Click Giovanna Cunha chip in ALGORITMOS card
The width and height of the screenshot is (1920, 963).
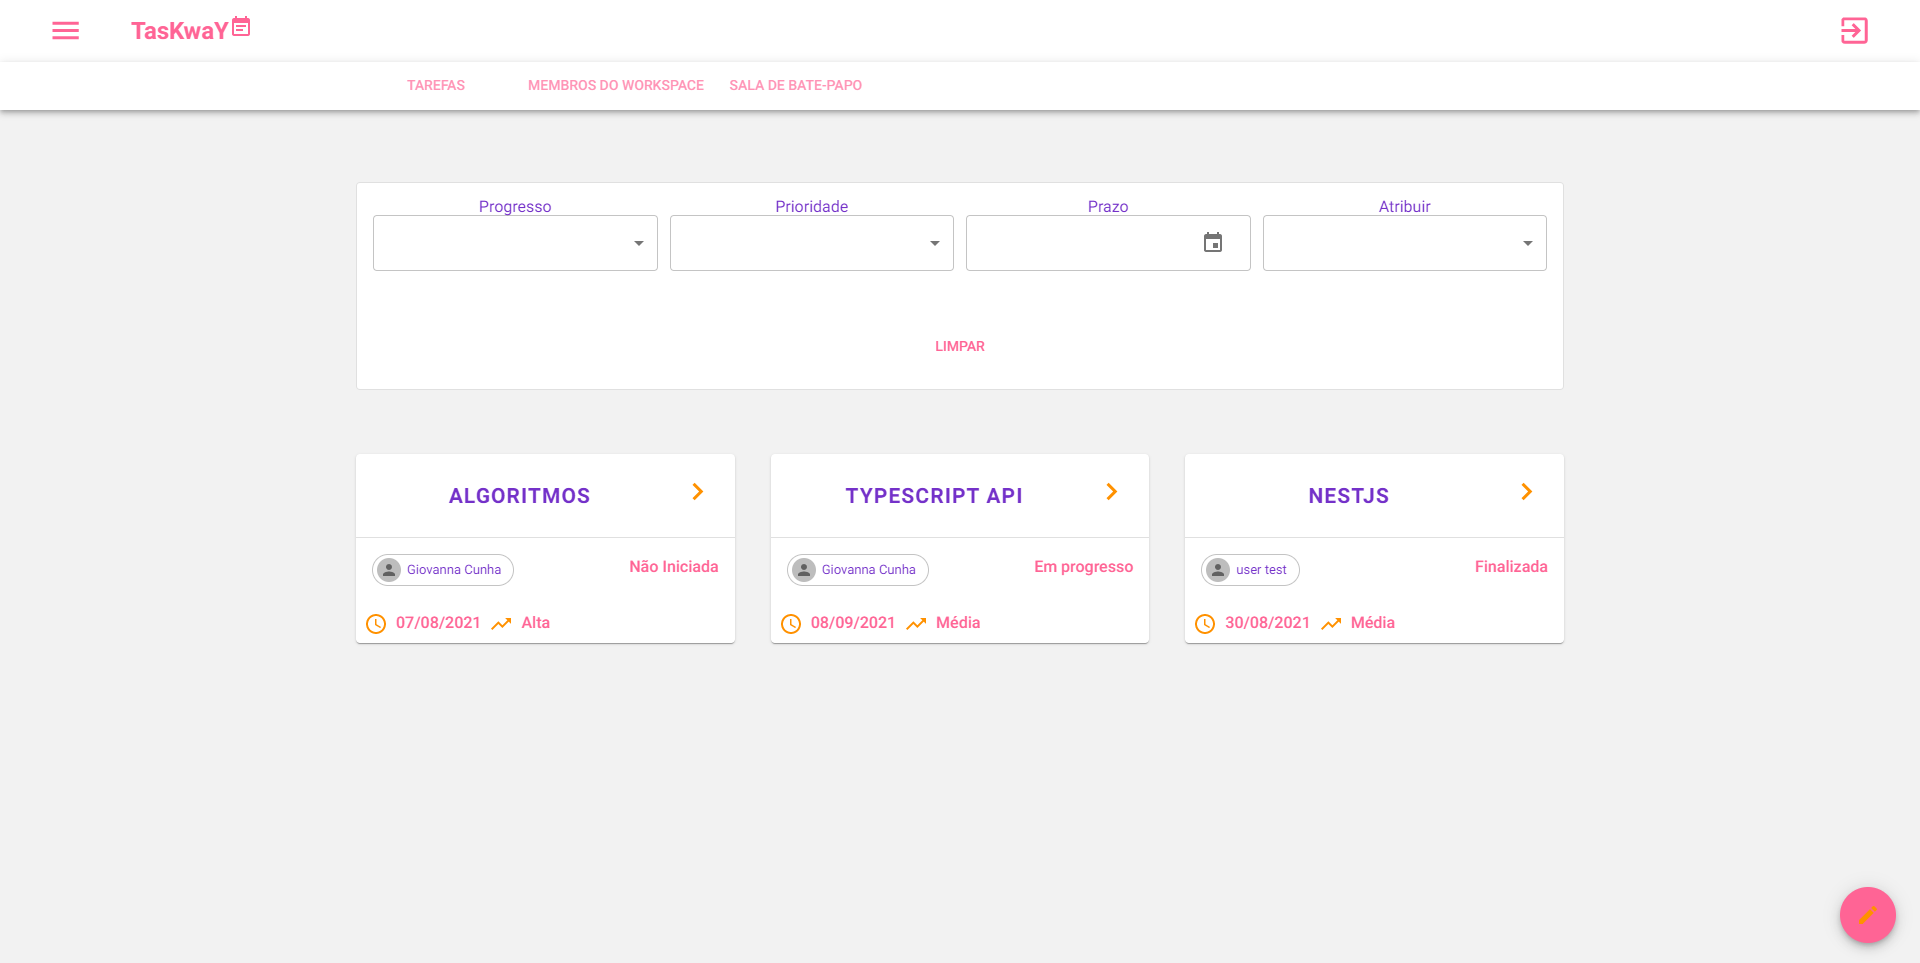[443, 570]
